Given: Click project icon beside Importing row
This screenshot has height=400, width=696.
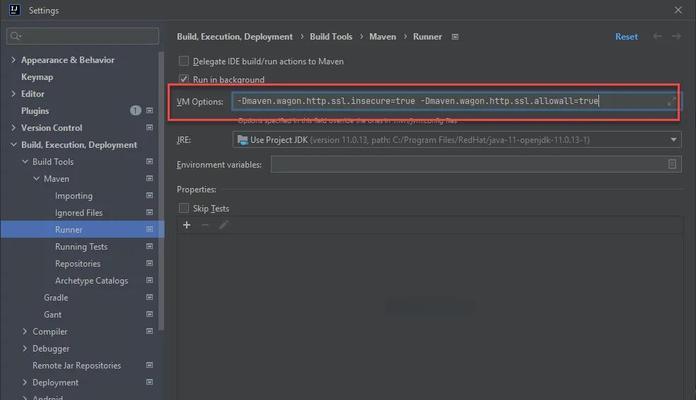Looking at the screenshot, I should [150, 195].
